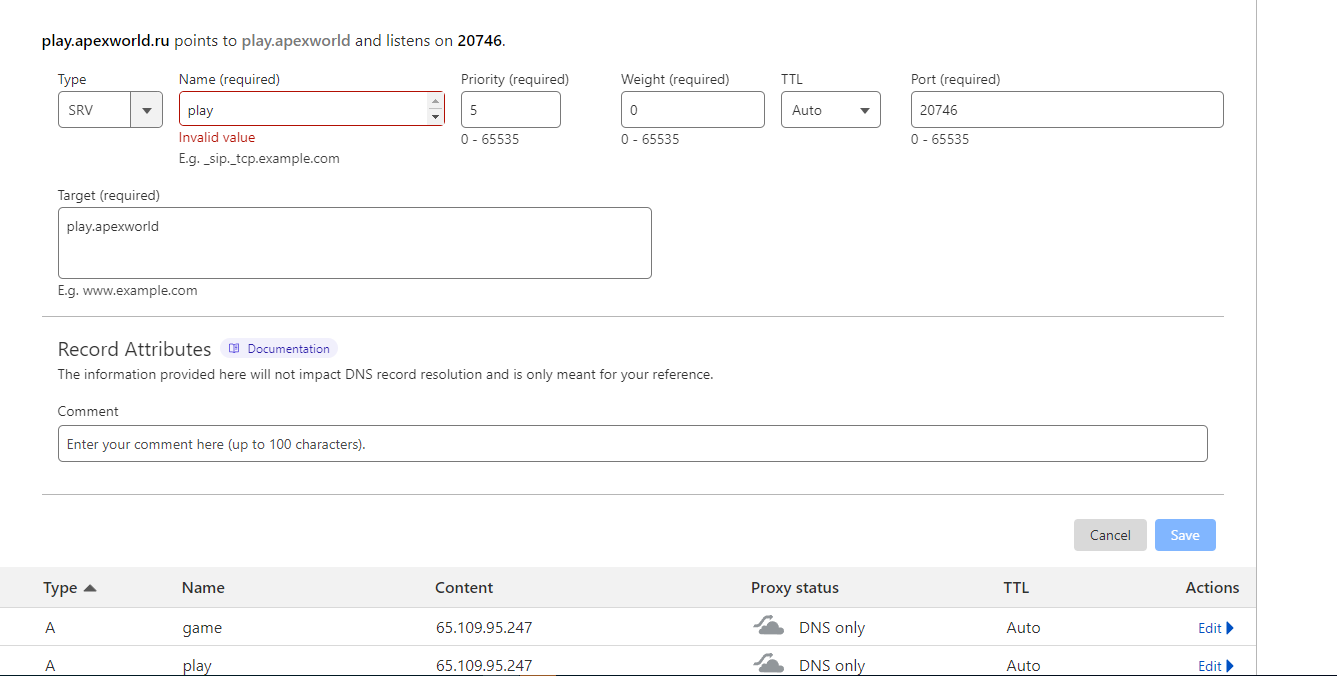Save the DNS record
The image size is (1337, 676).
coord(1184,535)
